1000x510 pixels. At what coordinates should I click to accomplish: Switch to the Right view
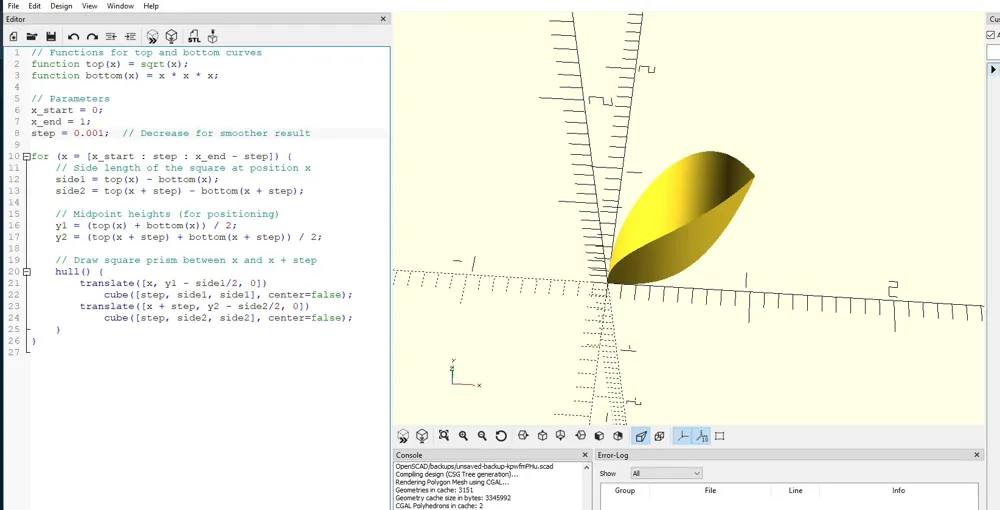pyautogui.click(x=523, y=436)
